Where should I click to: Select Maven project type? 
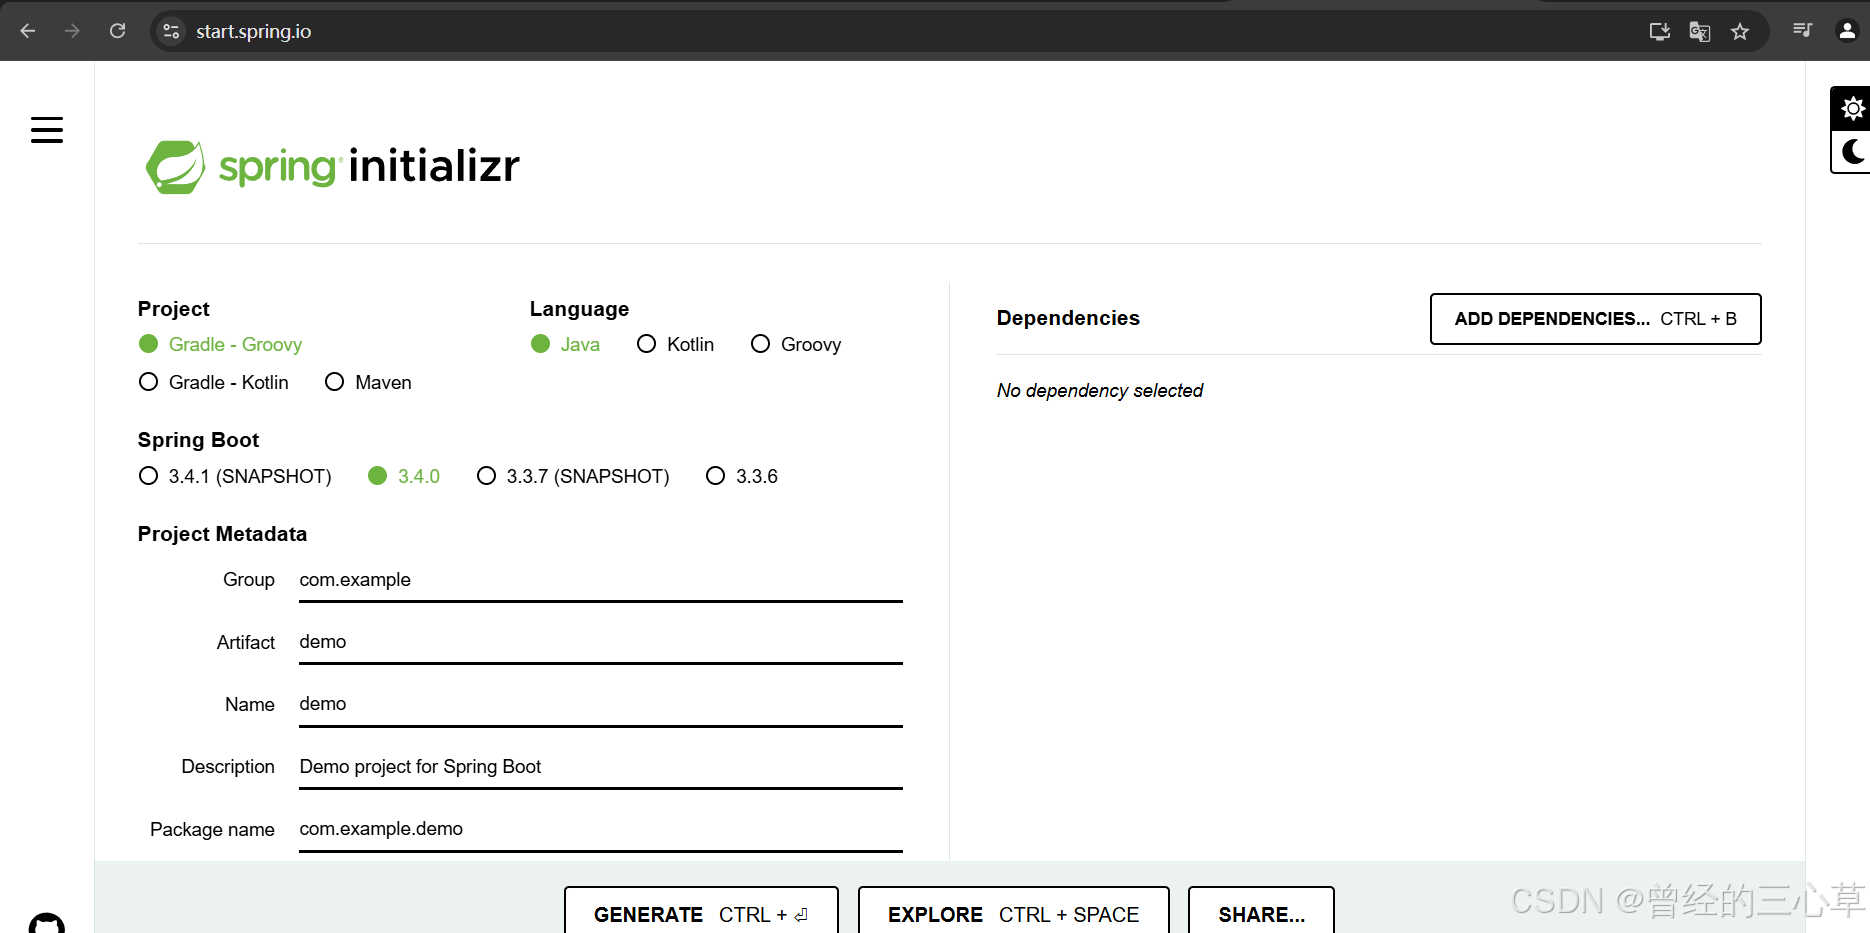pos(368,382)
